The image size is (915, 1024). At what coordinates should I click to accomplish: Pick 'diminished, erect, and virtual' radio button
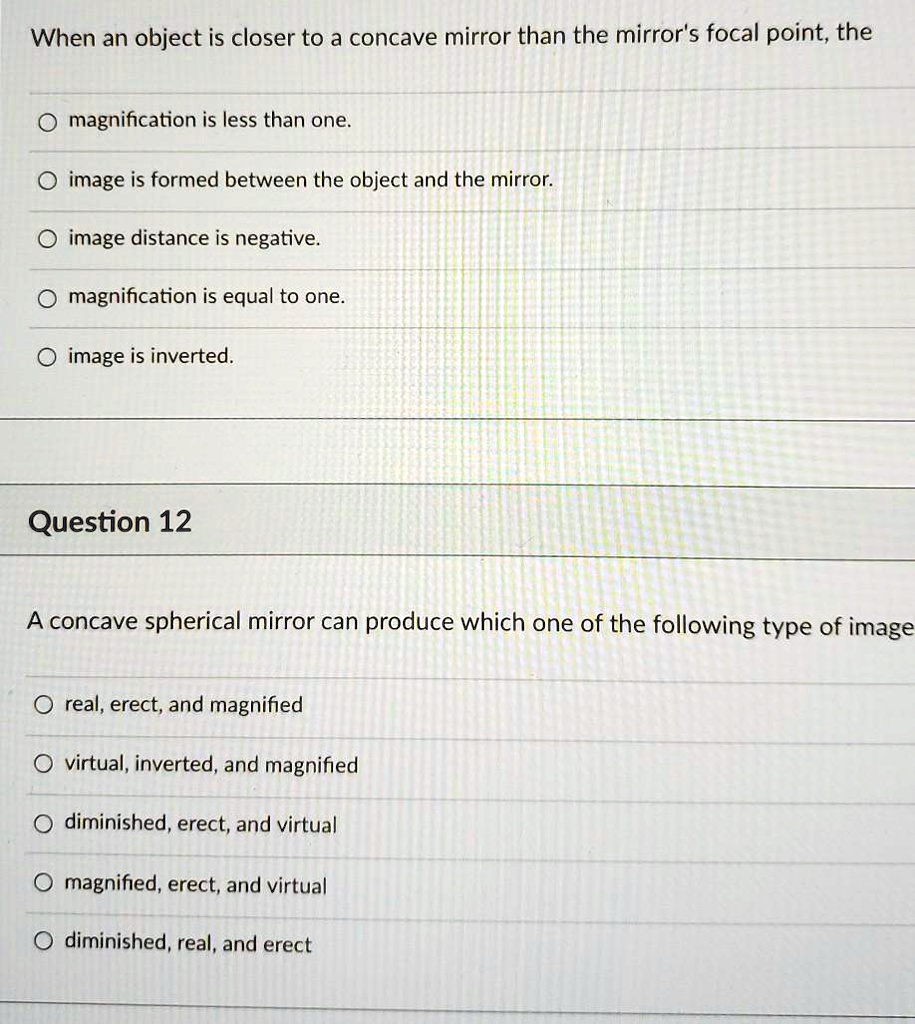click(43, 825)
